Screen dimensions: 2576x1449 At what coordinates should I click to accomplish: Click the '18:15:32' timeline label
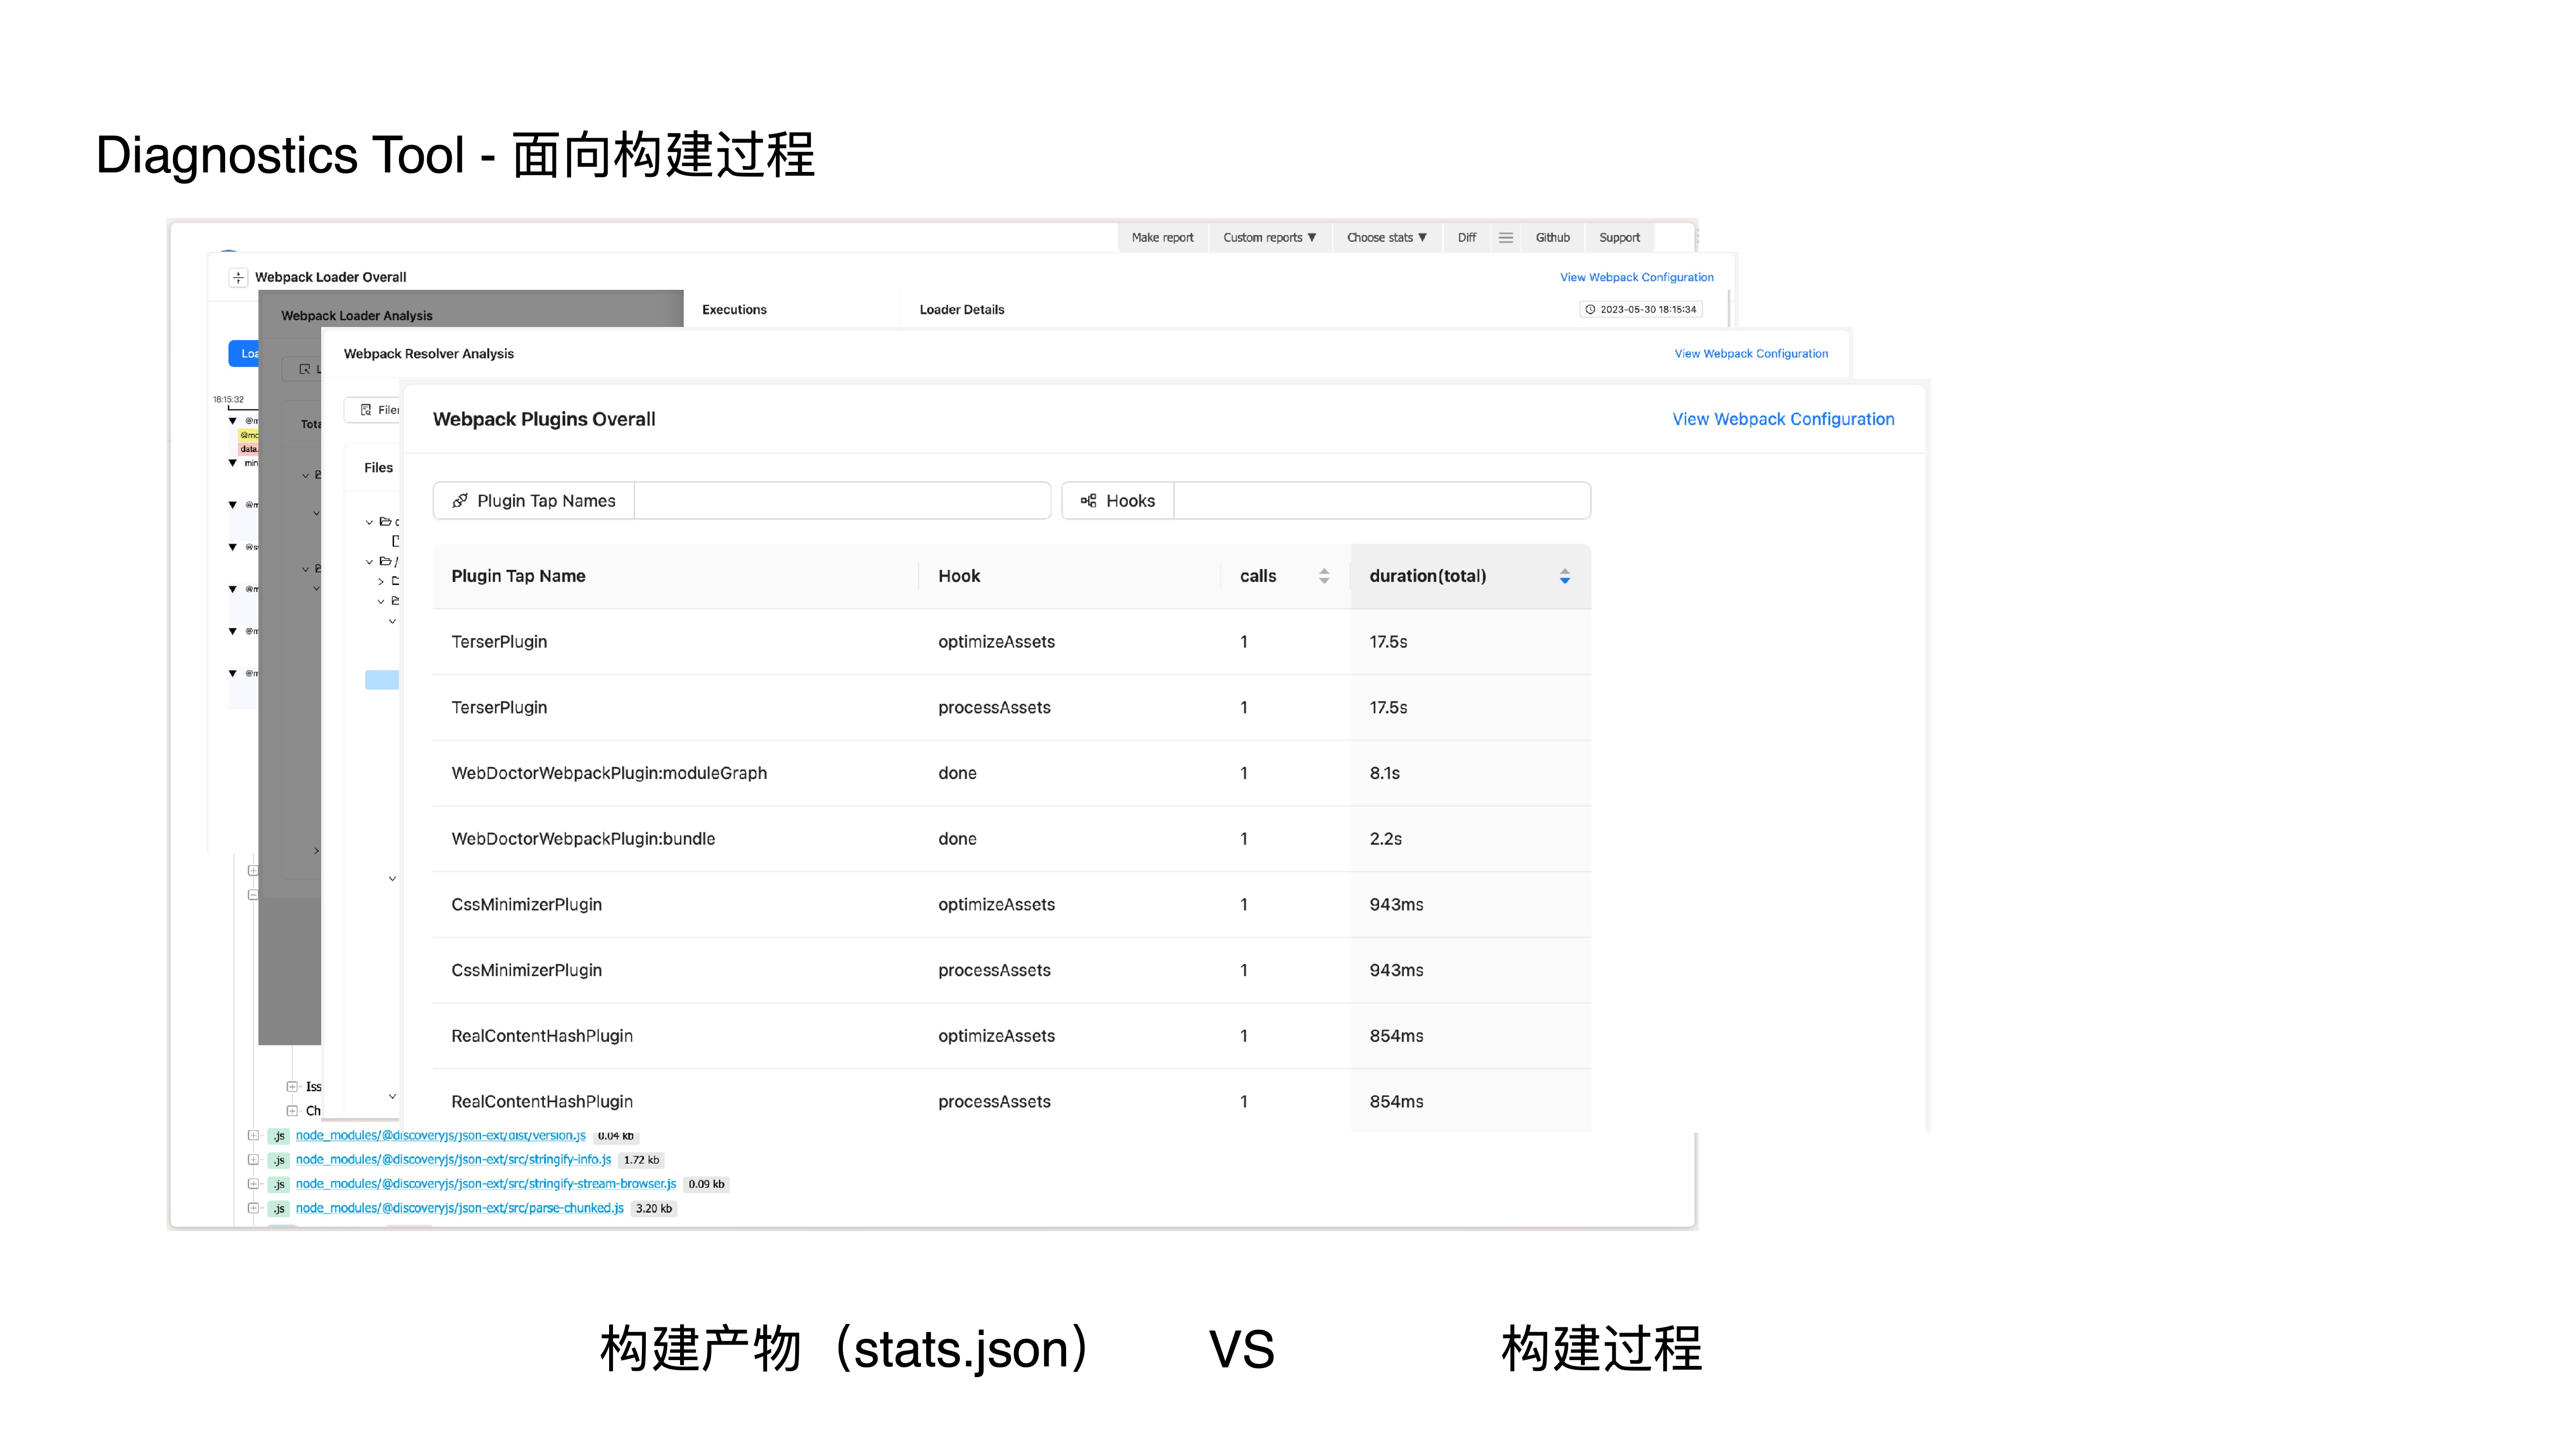pos(228,400)
